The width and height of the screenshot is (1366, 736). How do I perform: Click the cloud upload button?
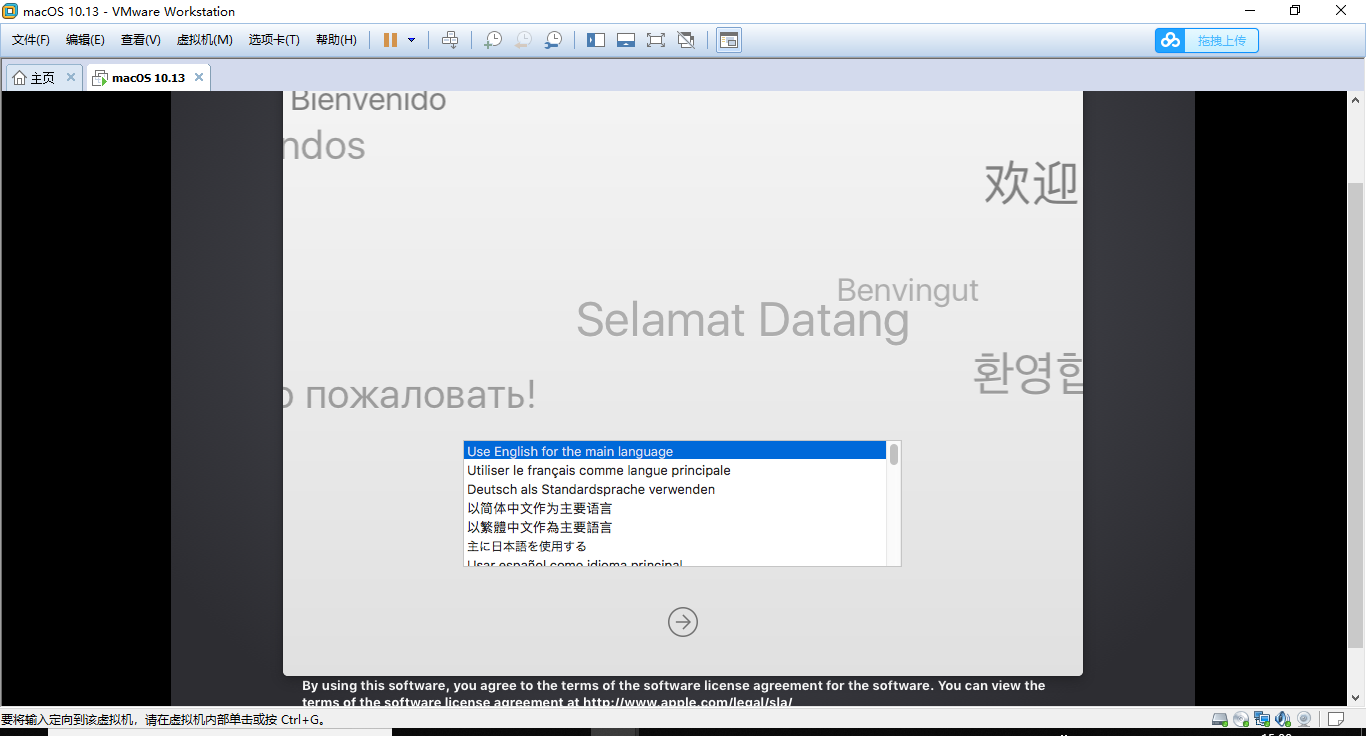coord(1207,40)
